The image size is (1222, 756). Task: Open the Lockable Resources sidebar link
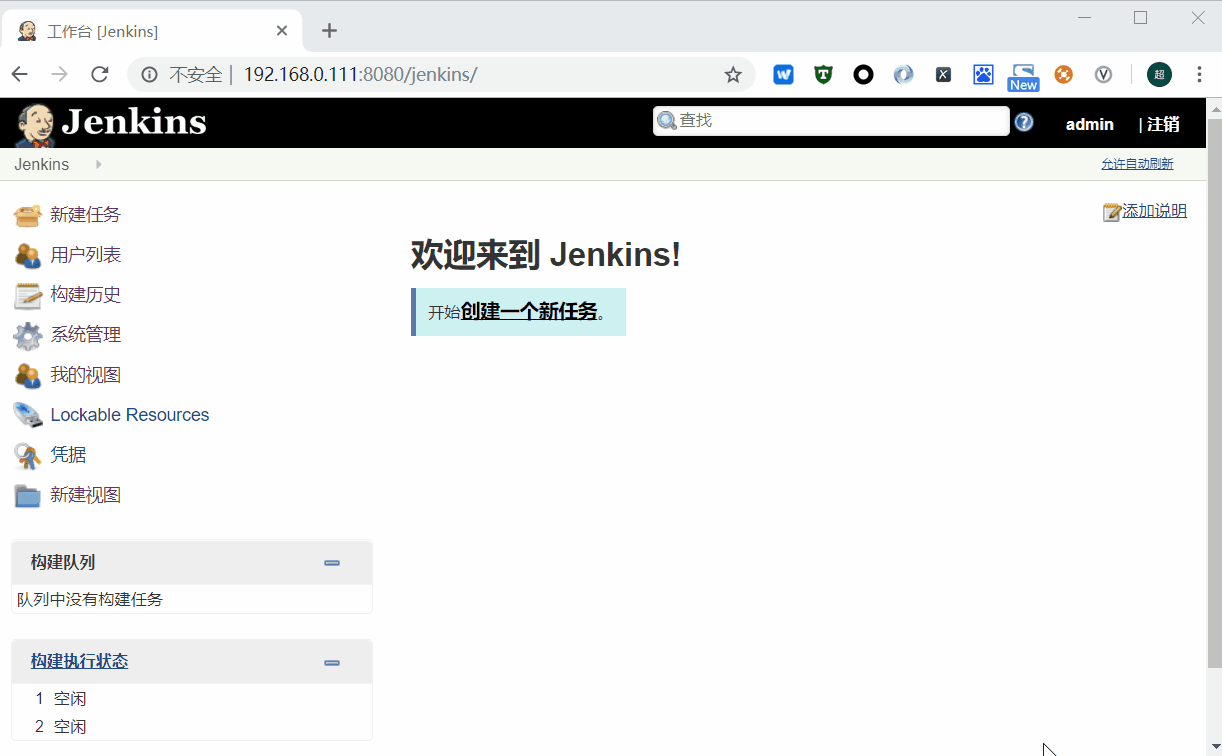pyautogui.click(x=130, y=415)
